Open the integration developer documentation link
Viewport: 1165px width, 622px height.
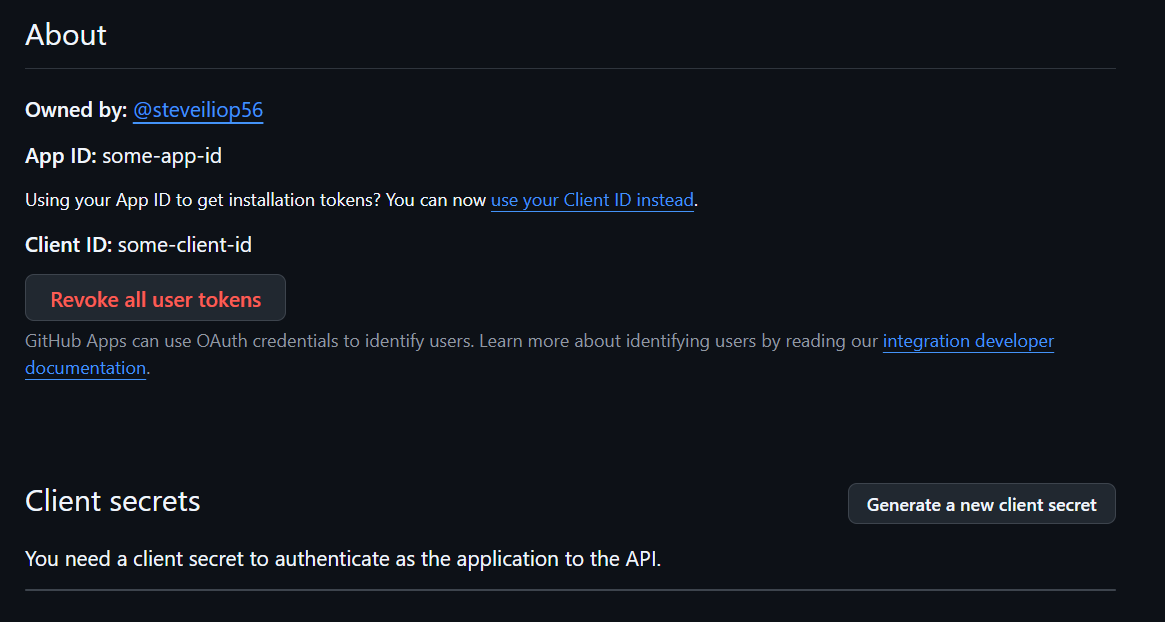[967, 341]
